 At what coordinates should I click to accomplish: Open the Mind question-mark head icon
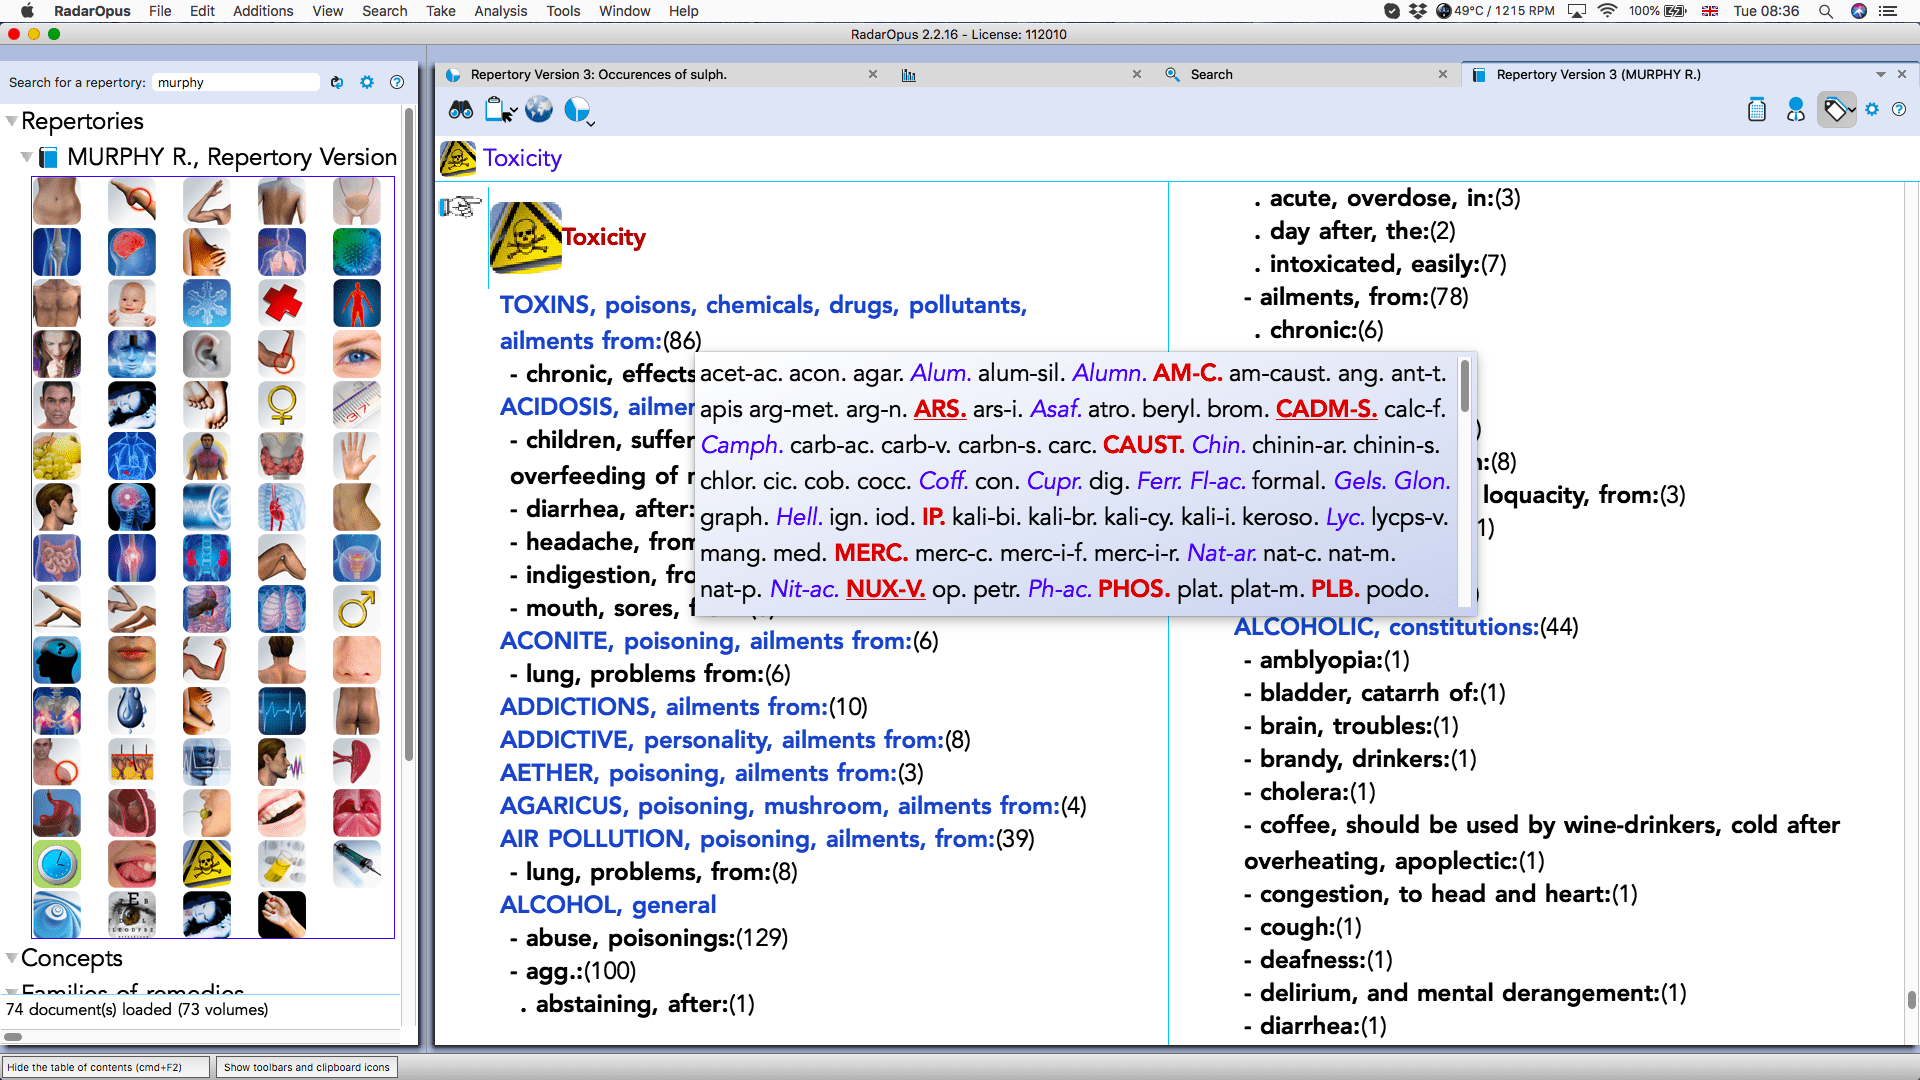(x=57, y=660)
